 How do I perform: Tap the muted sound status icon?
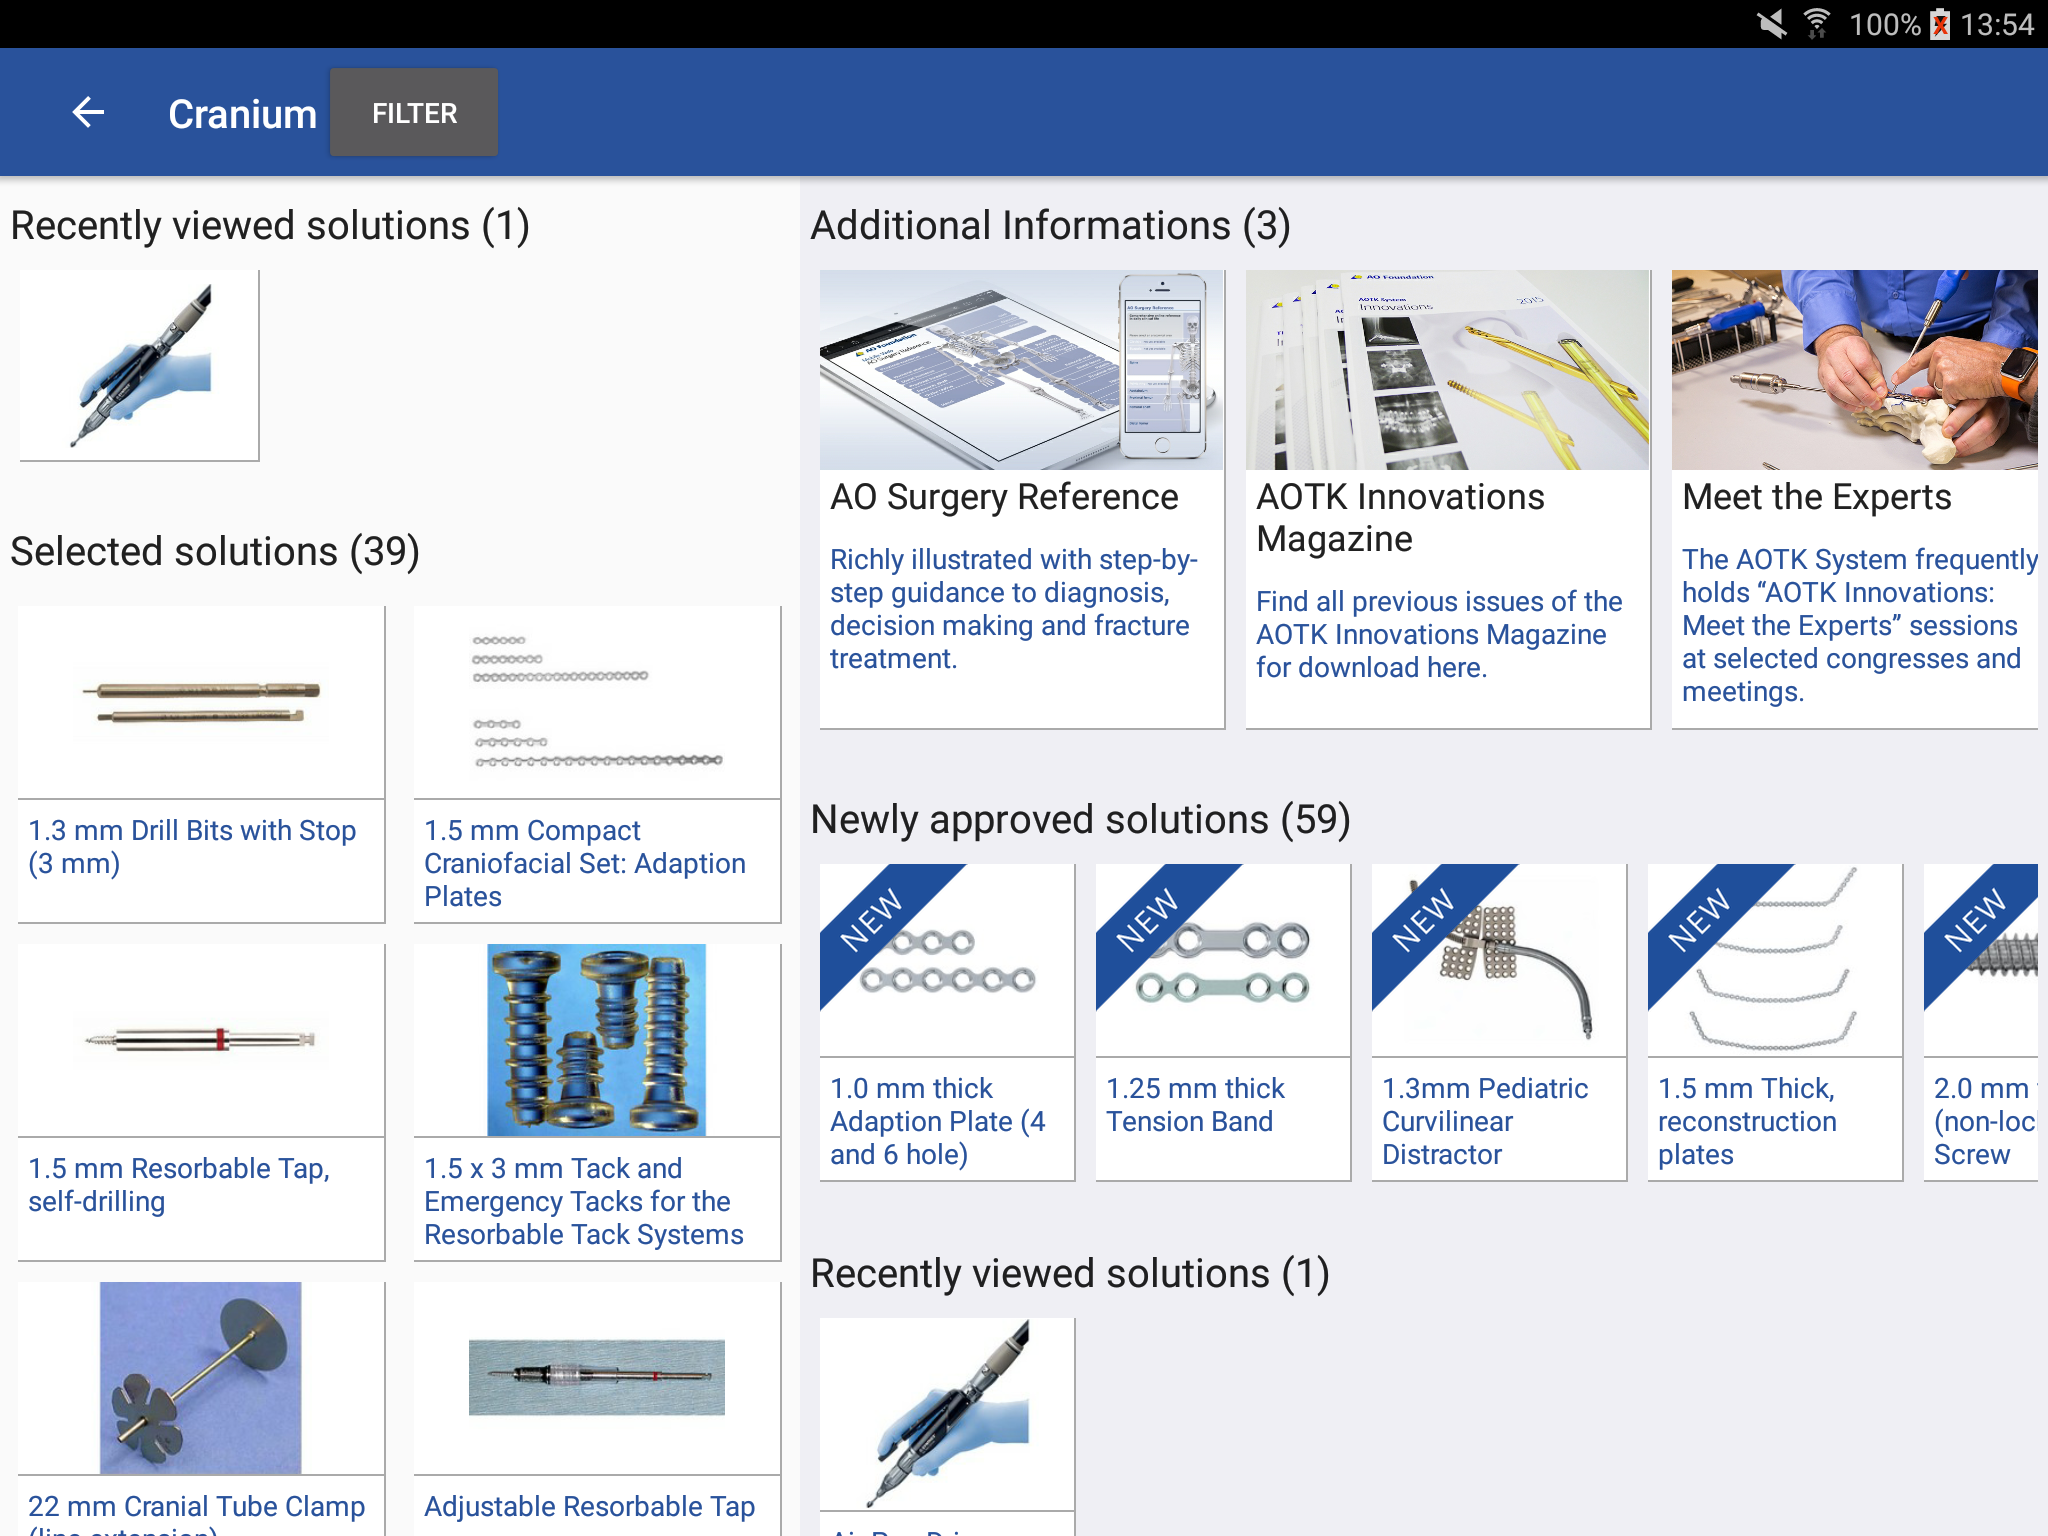(x=1771, y=24)
